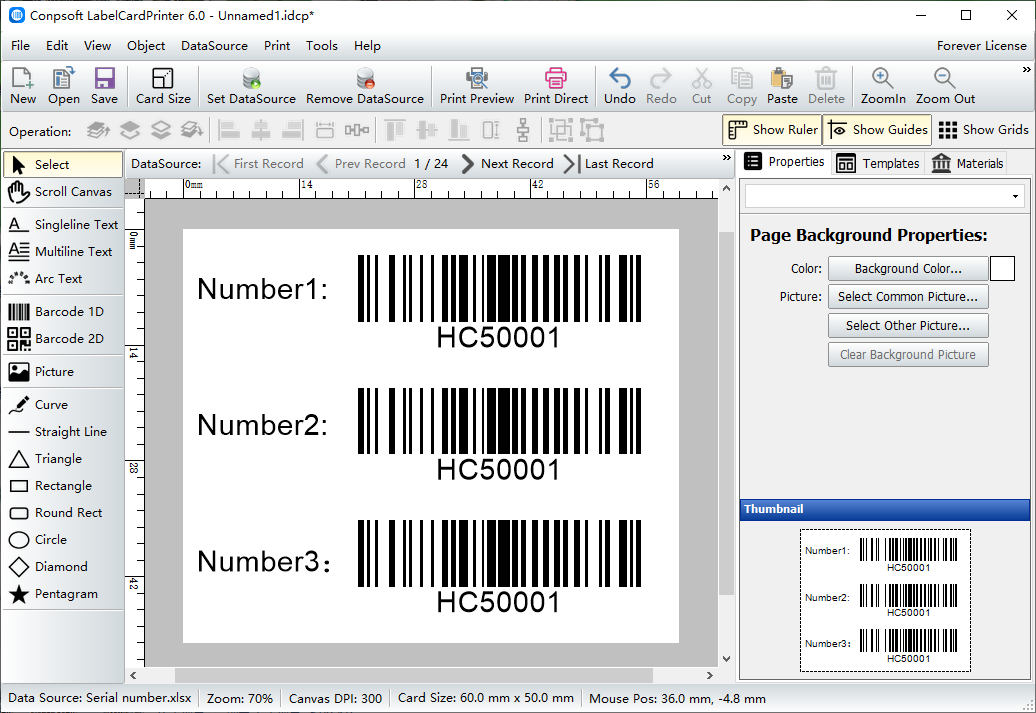Click Remove DataSource in toolbar
This screenshot has height=713, width=1036.
[365, 86]
